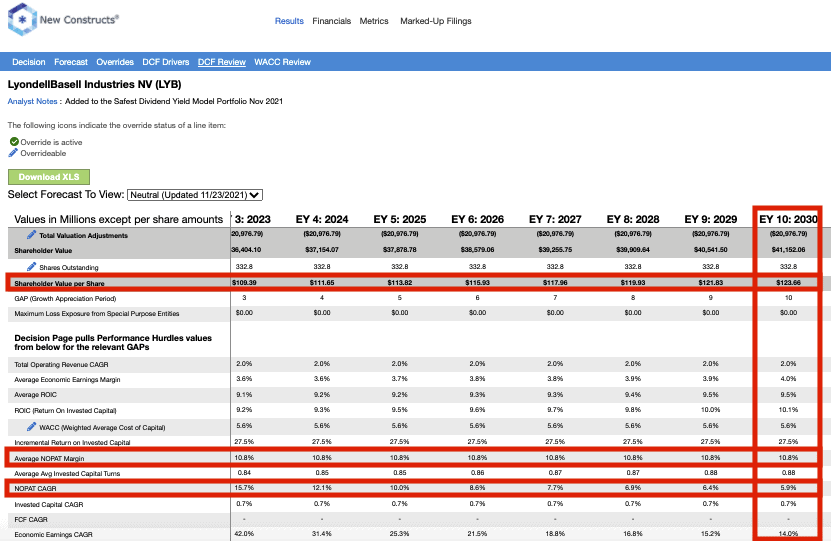The height and width of the screenshot is (541, 831).
Task: Click the 15.7% NOPAT CAGR cell
Action: tap(244, 487)
